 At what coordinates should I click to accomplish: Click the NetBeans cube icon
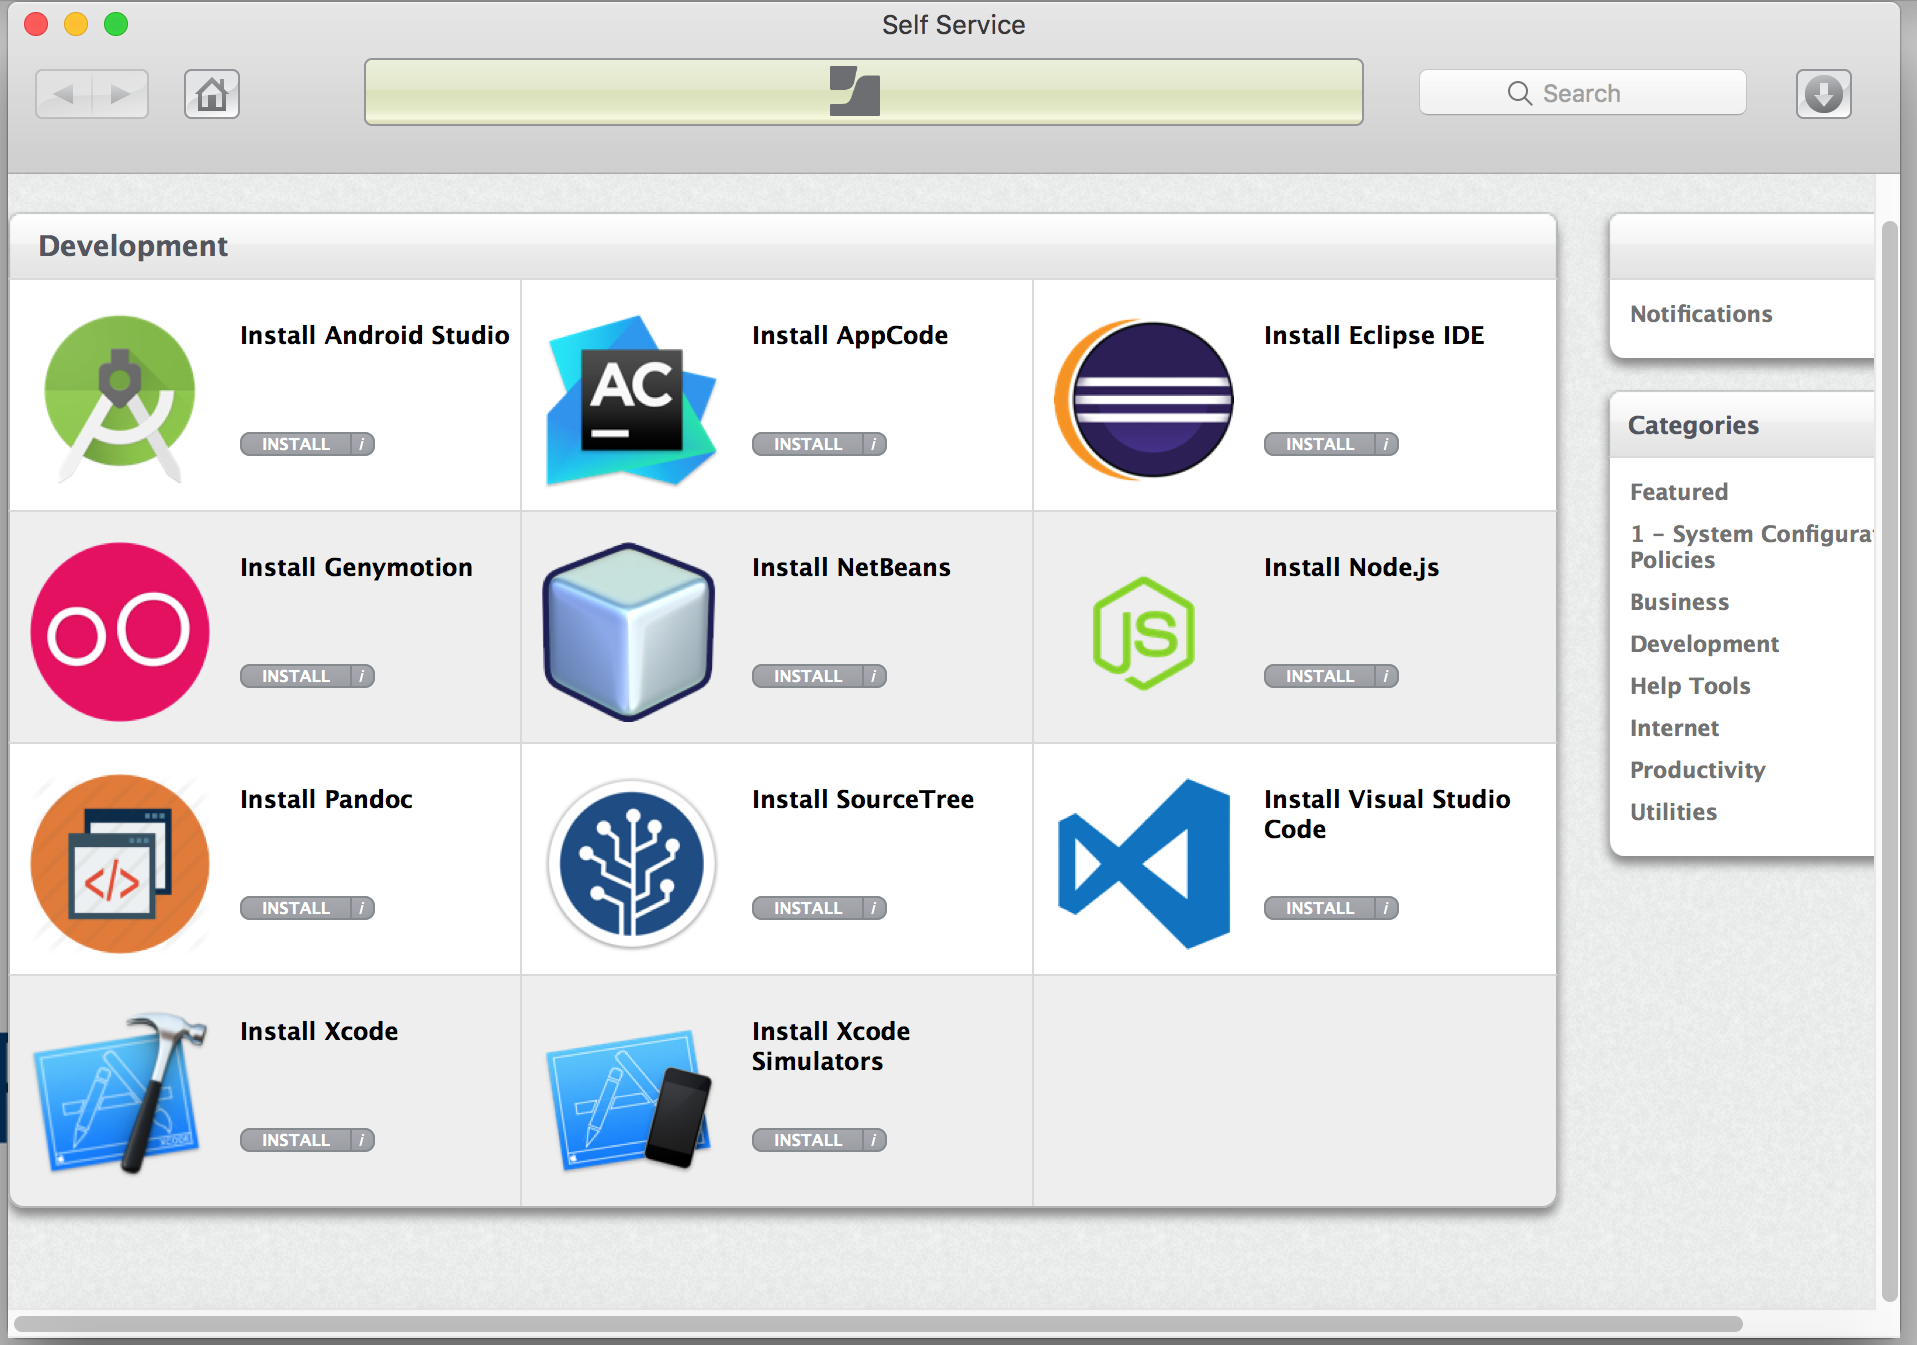[629, 632]
